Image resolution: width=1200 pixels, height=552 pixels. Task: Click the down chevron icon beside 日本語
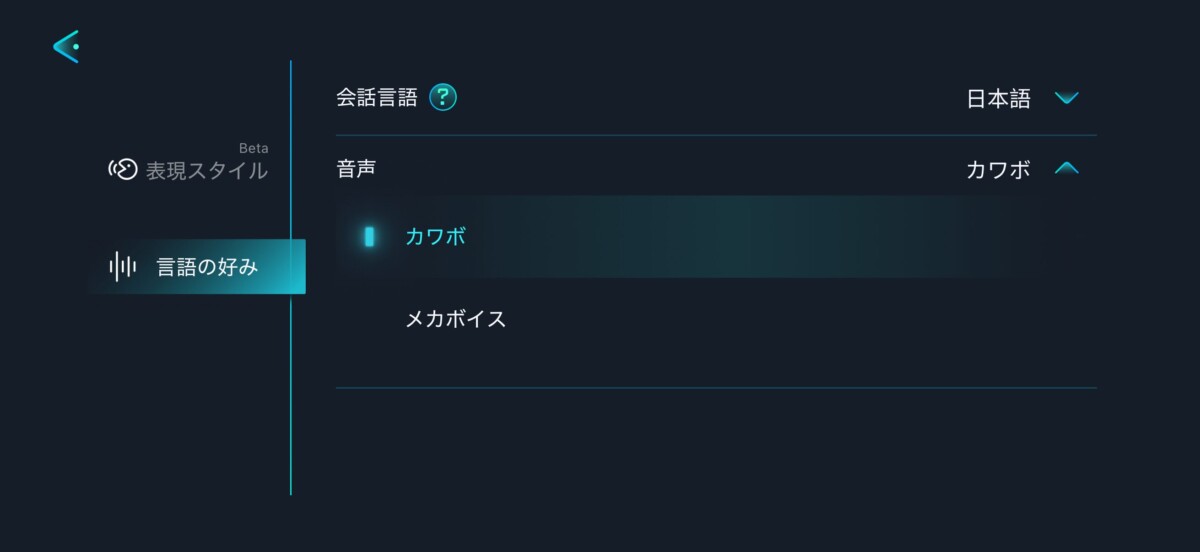[1067, 98]
